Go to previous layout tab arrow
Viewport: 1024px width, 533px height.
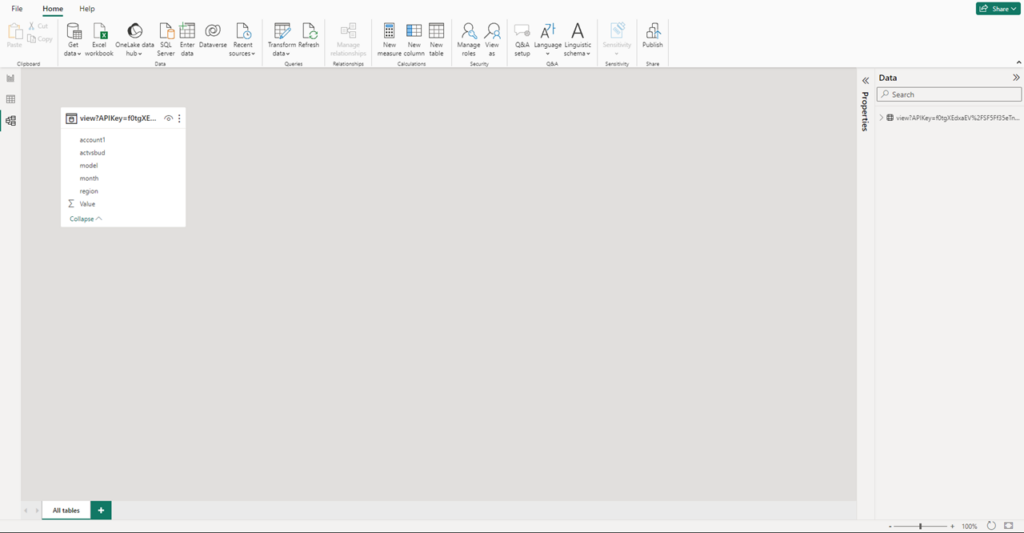pos(25,511)
